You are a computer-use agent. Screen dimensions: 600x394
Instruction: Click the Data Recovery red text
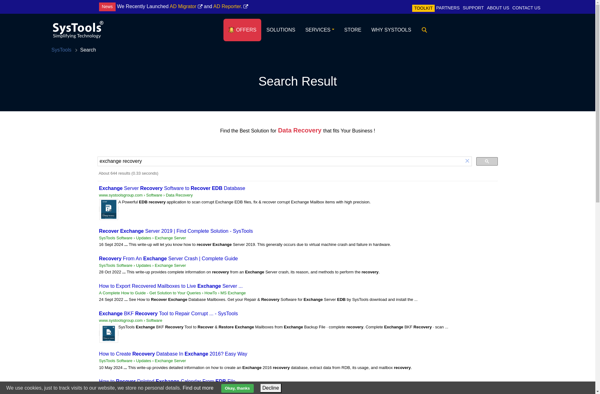pyautogui.click(x=299, y=130)
